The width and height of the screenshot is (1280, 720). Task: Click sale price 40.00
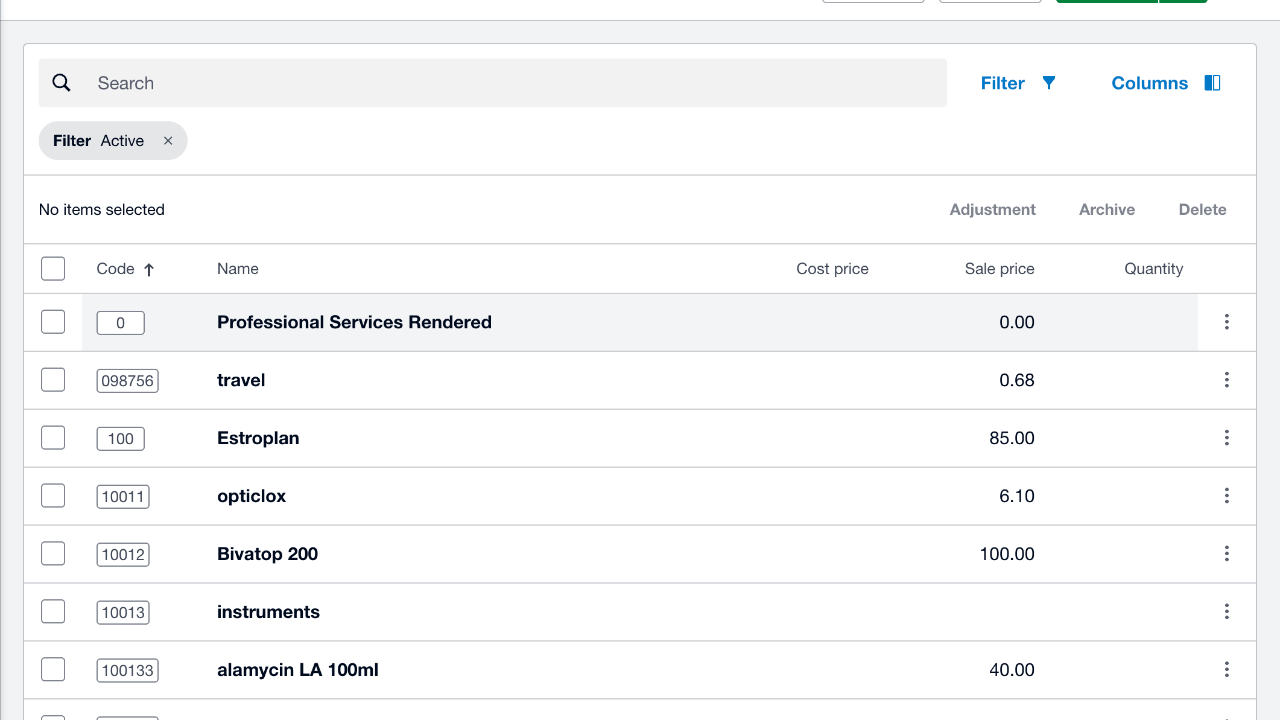[x=1012, y=670]
